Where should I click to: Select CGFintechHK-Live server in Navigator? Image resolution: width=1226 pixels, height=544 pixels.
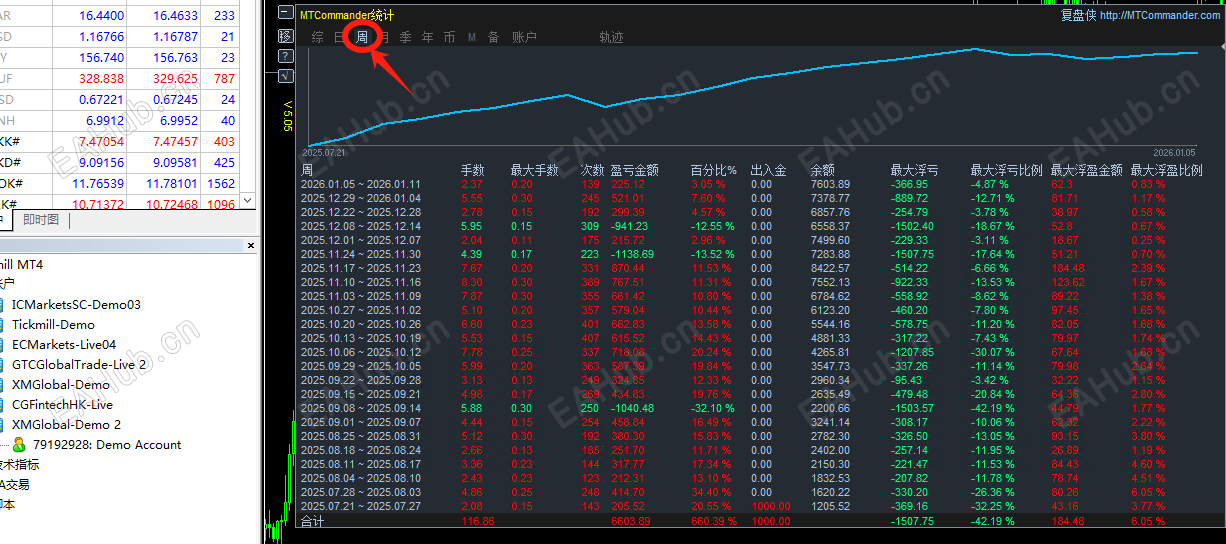point(62,405)
